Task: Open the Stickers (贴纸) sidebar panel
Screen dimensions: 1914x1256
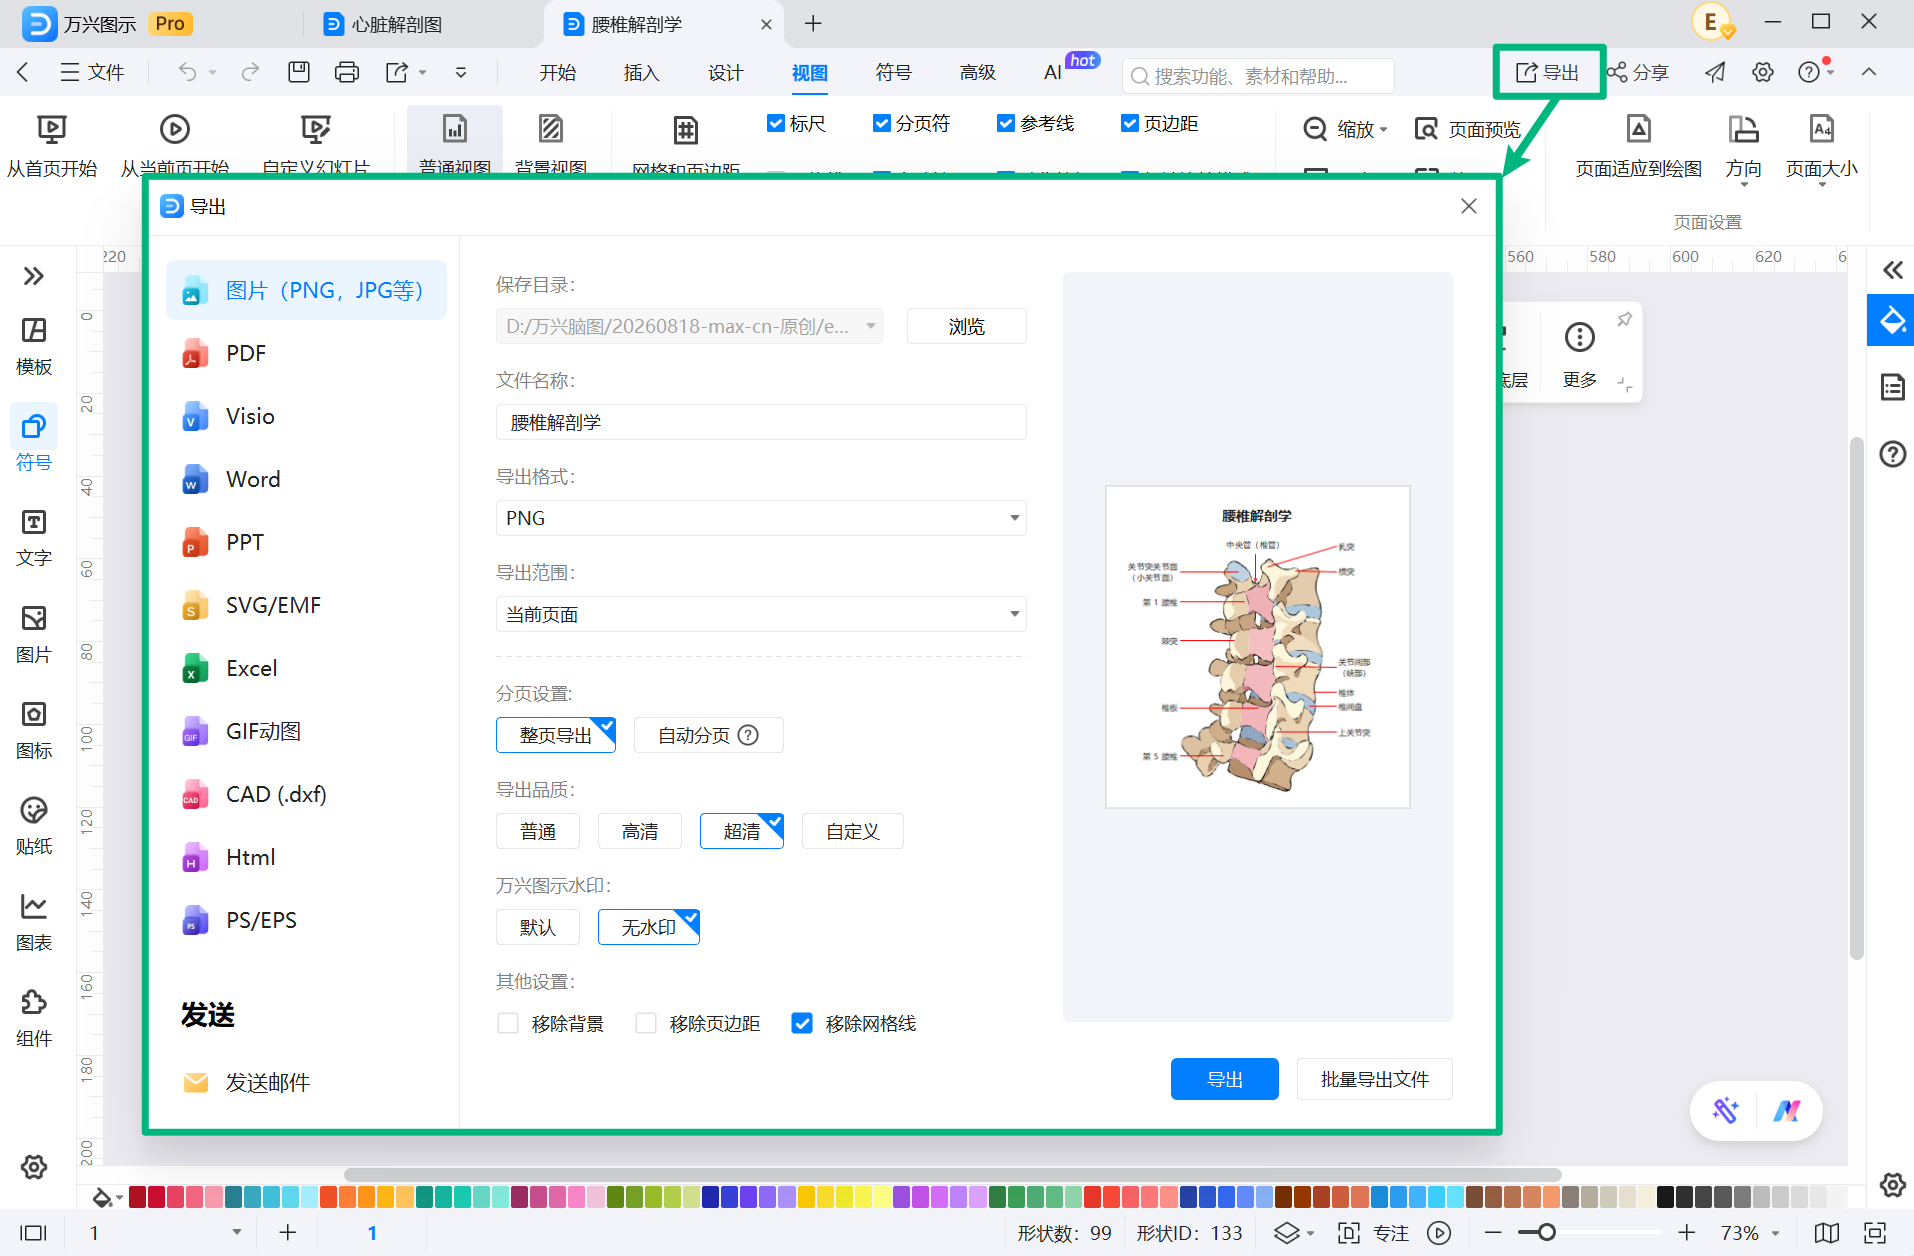Action: [x=34, y=826]
